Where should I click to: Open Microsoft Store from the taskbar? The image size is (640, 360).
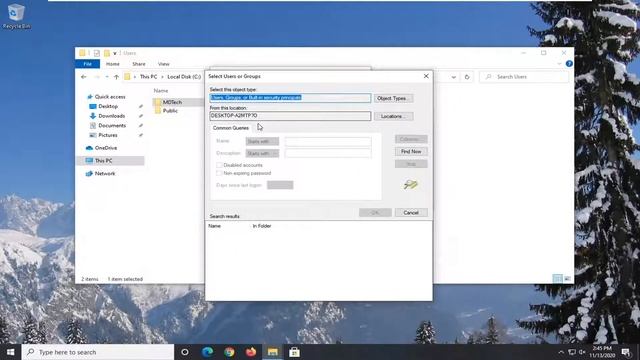pos(294,352)
